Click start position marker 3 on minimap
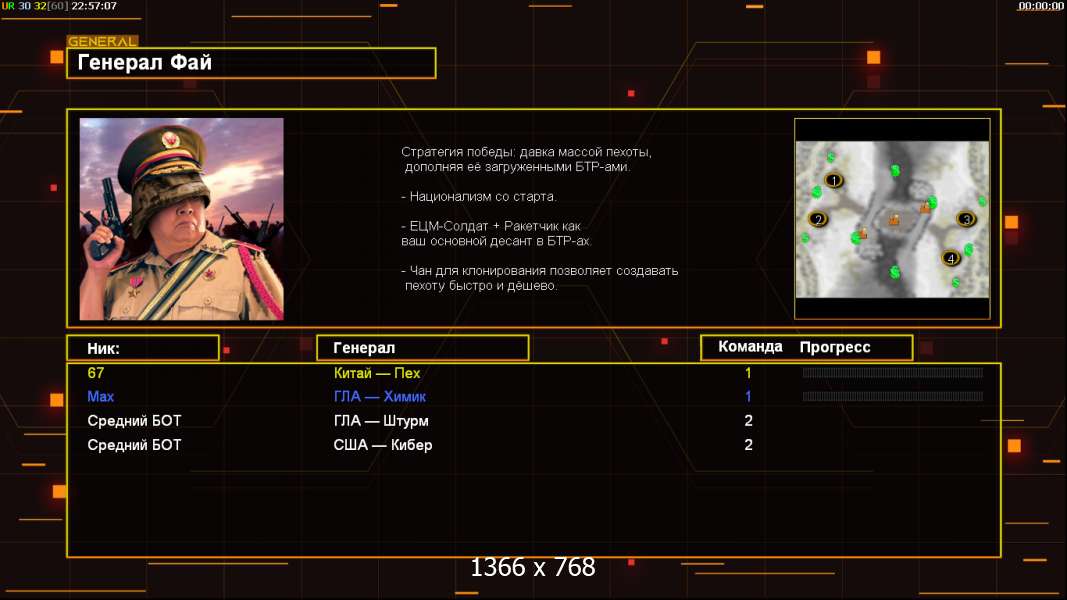 point(966,219)
